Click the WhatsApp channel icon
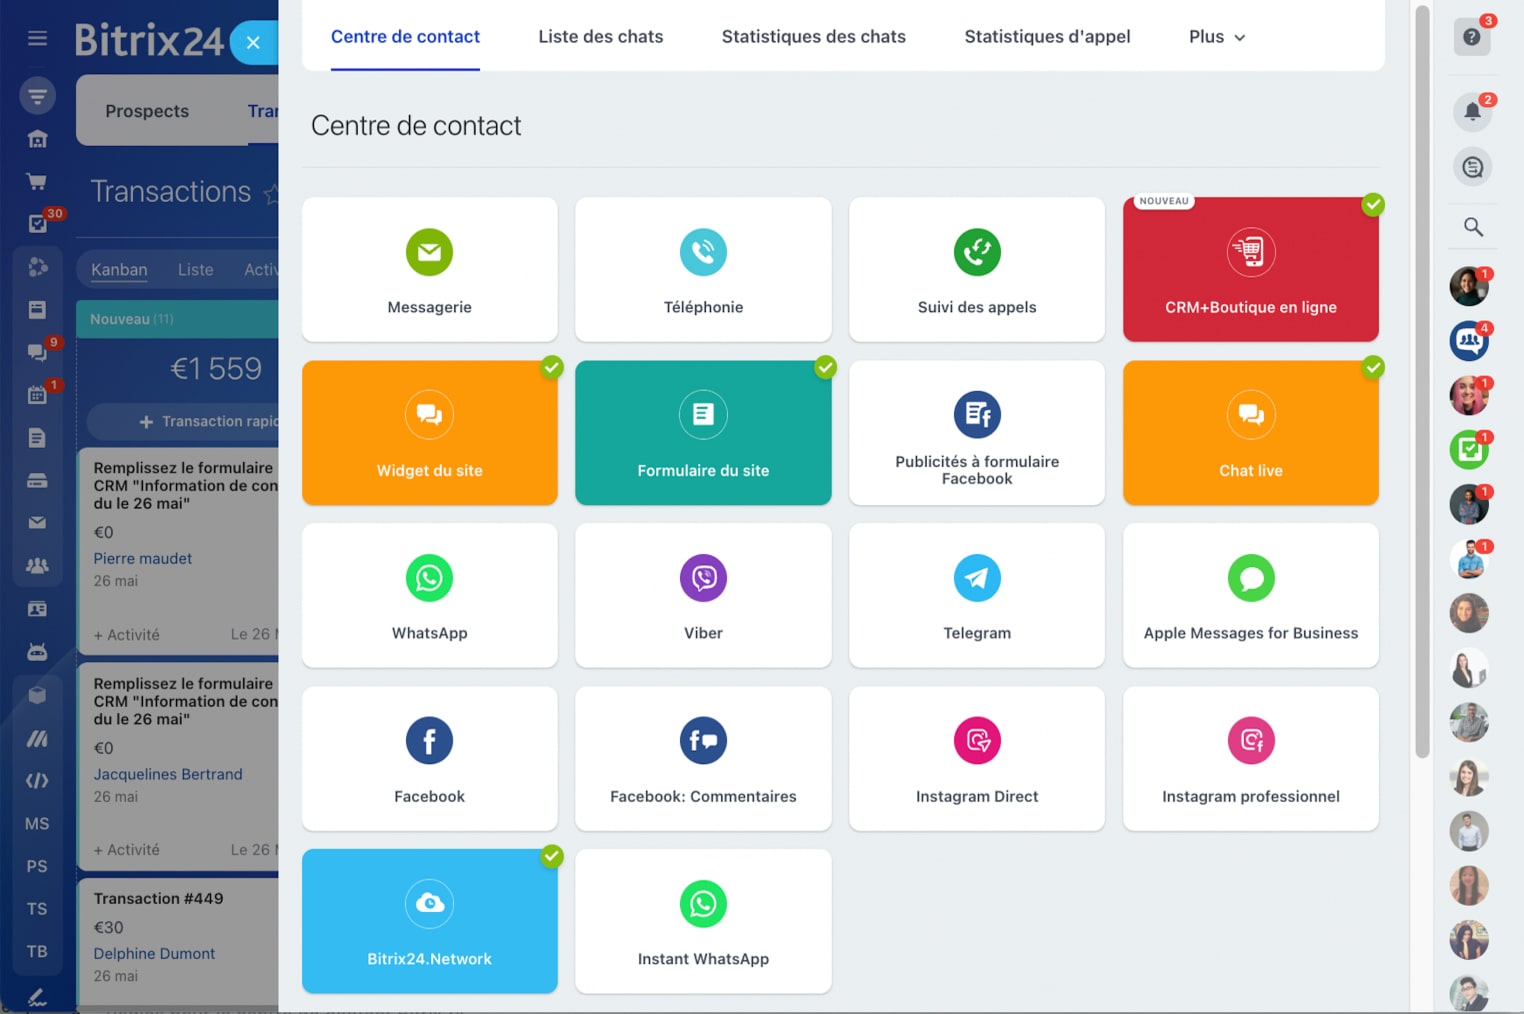1524x1014 pixels. (429, 578)
